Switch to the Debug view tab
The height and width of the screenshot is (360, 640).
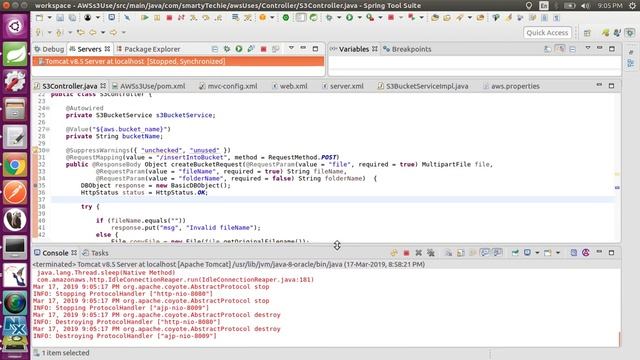[49, 49]
